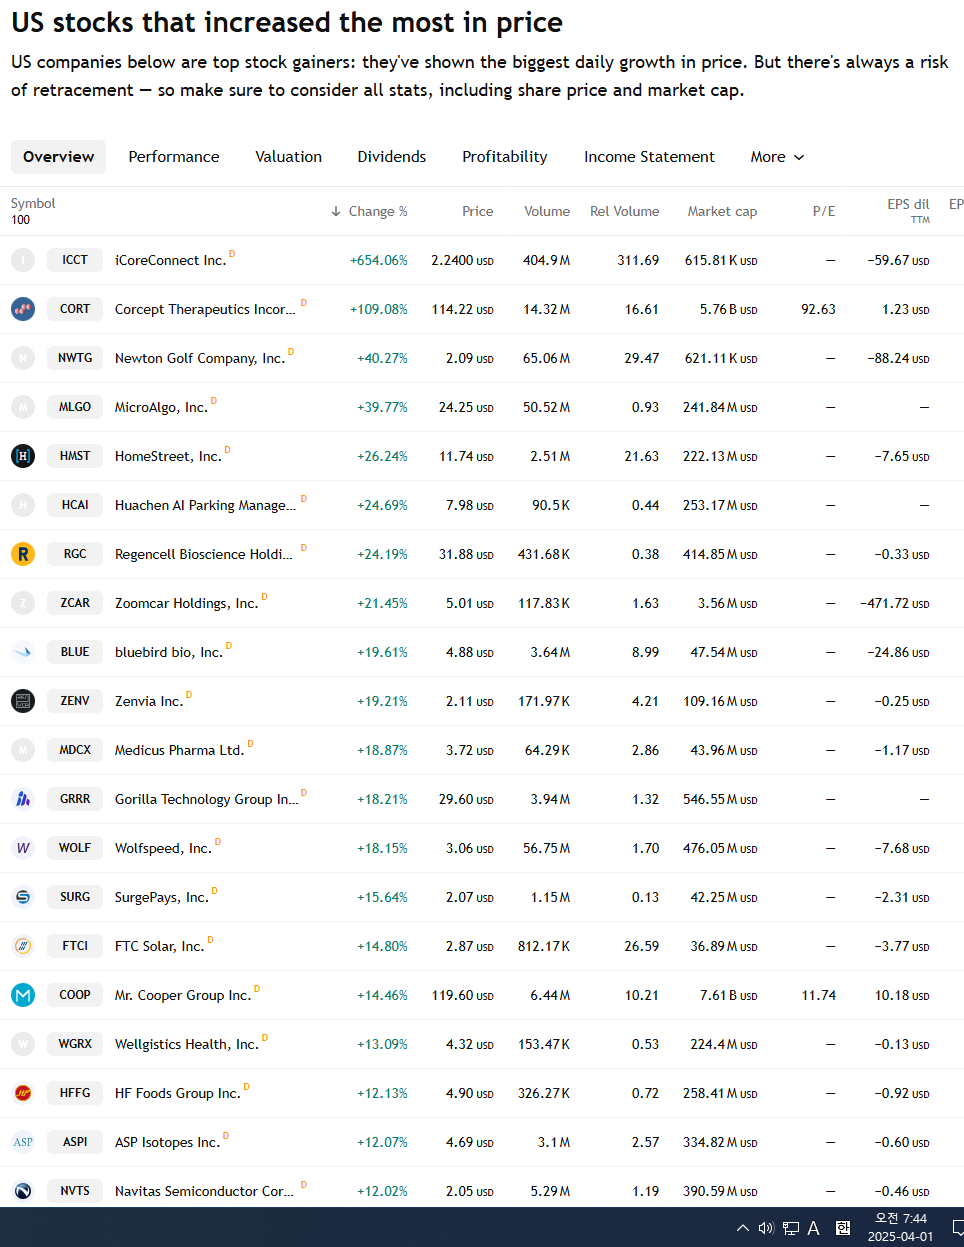Click the HCAI logo placeholder icon
Image resolution: width=964 pixels, height=1247 pixels.
pyautogui.click(x=23, y=505)
